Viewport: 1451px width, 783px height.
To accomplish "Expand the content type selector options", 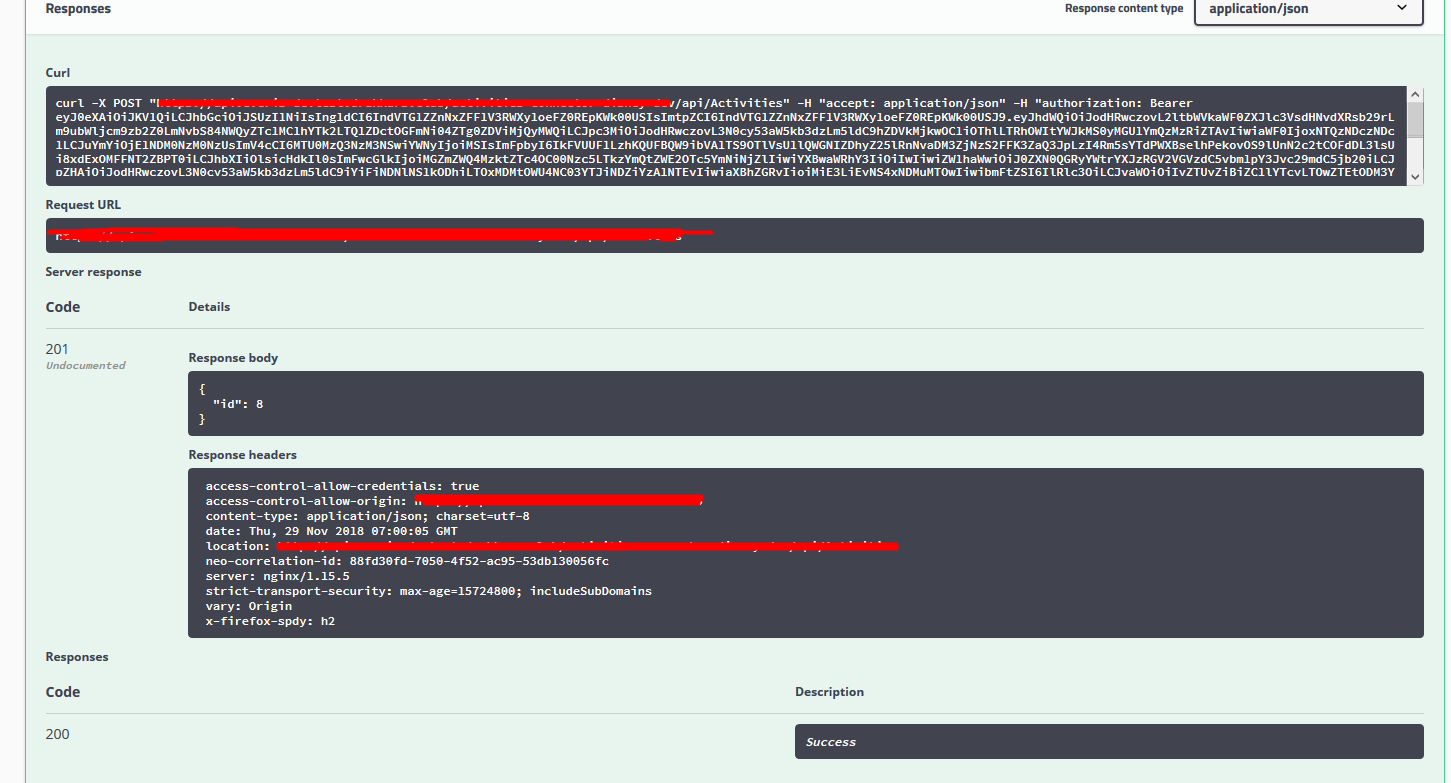I will 1307,9.
